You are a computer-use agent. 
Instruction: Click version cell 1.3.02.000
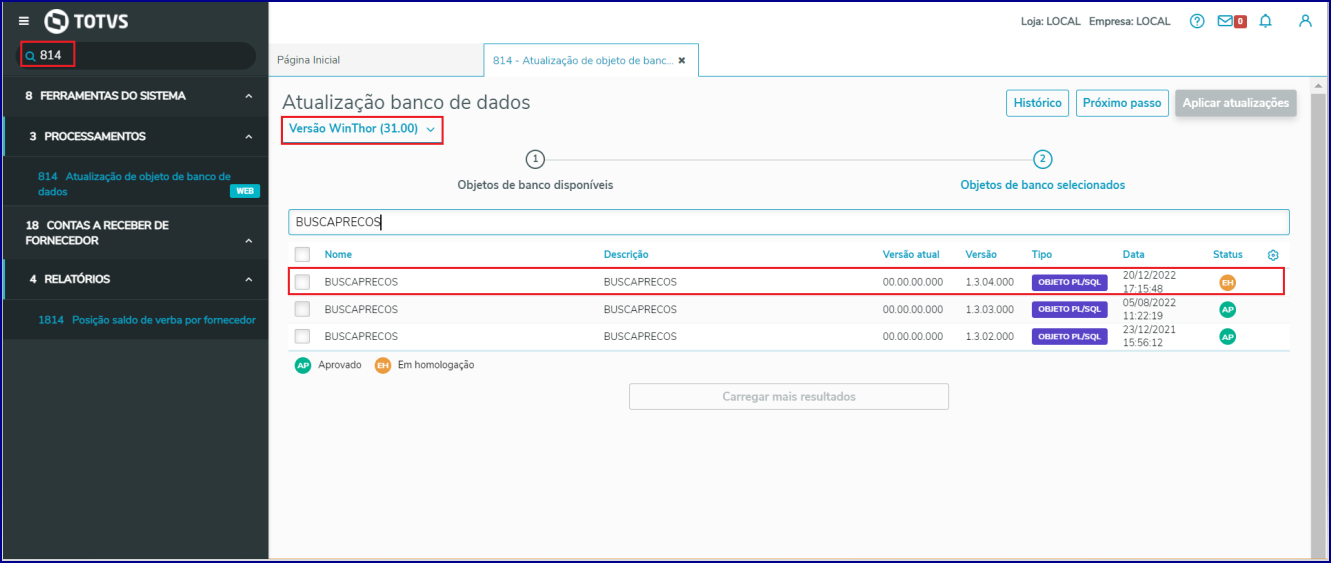click(x=990, y=337)
